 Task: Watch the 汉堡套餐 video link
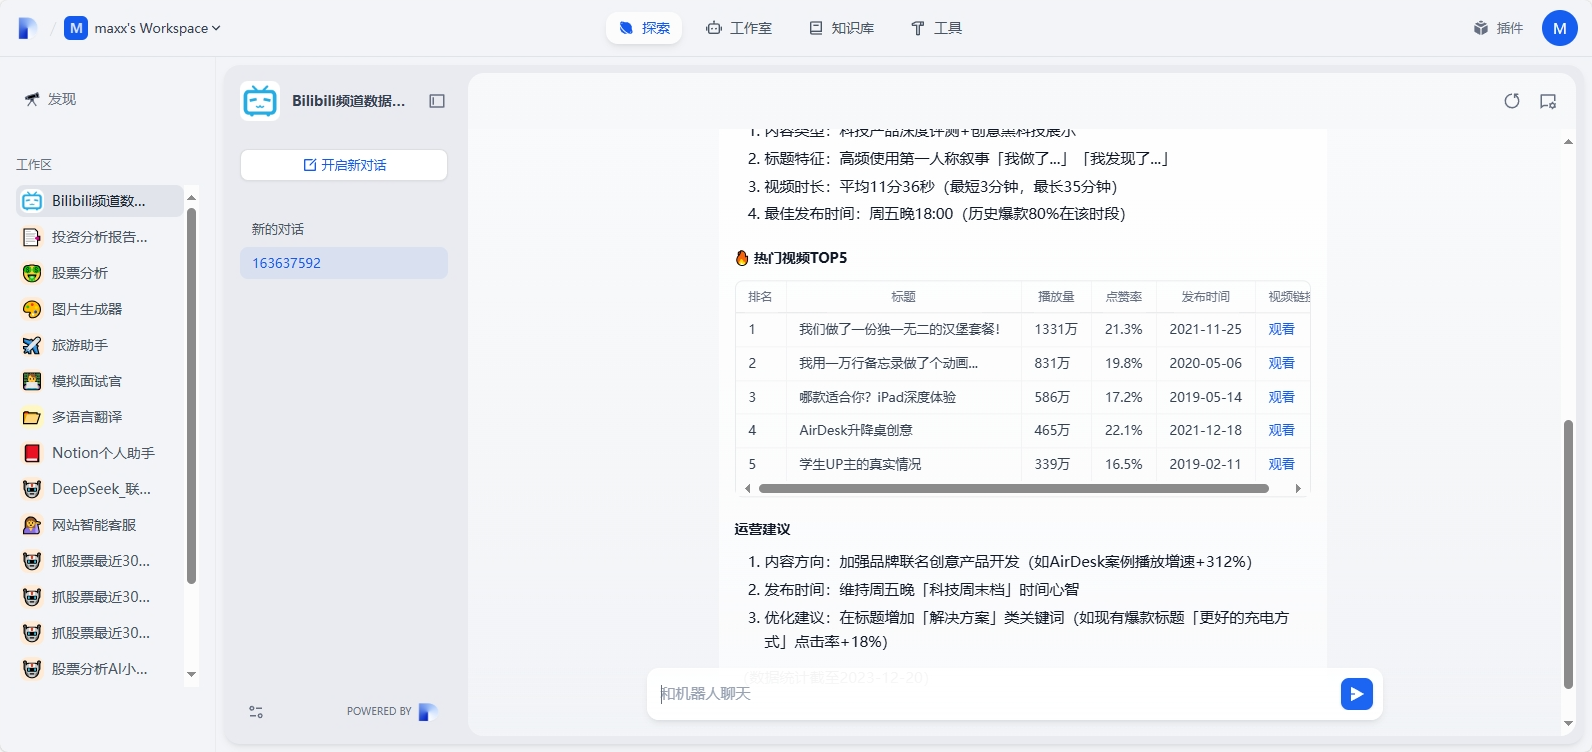coord(1281,329)
